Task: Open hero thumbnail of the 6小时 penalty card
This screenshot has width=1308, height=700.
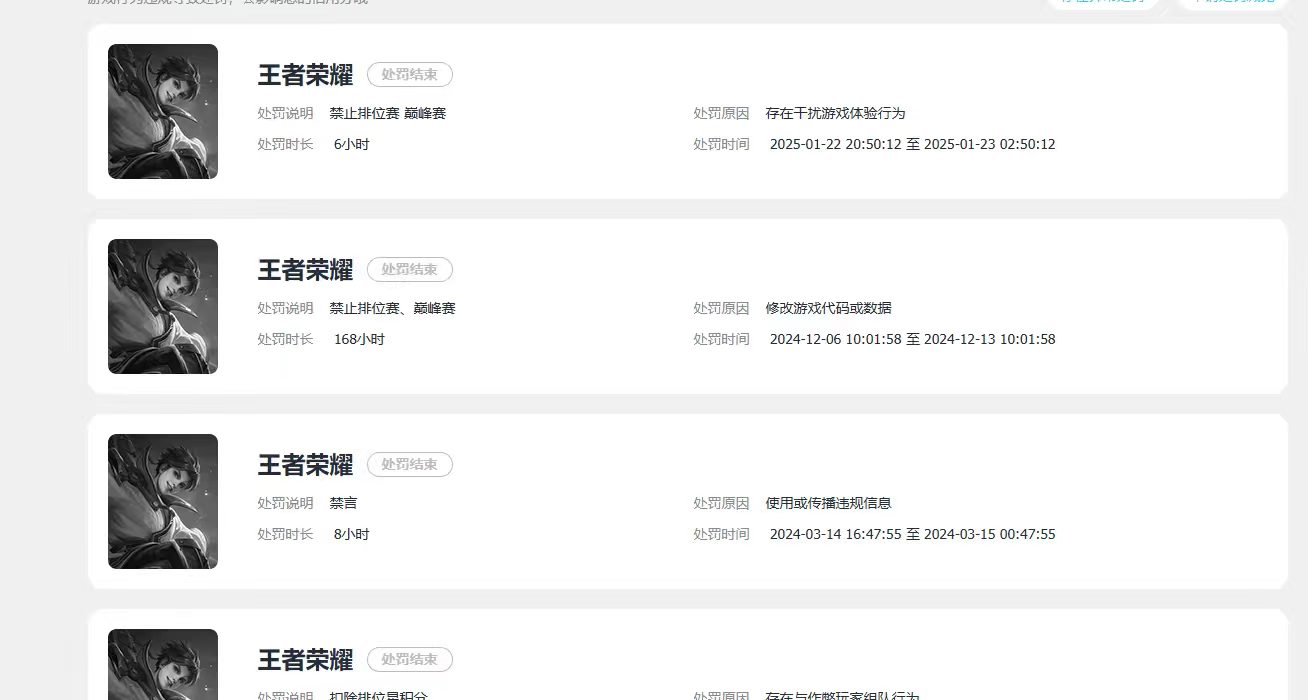Action: pos(163,111)
